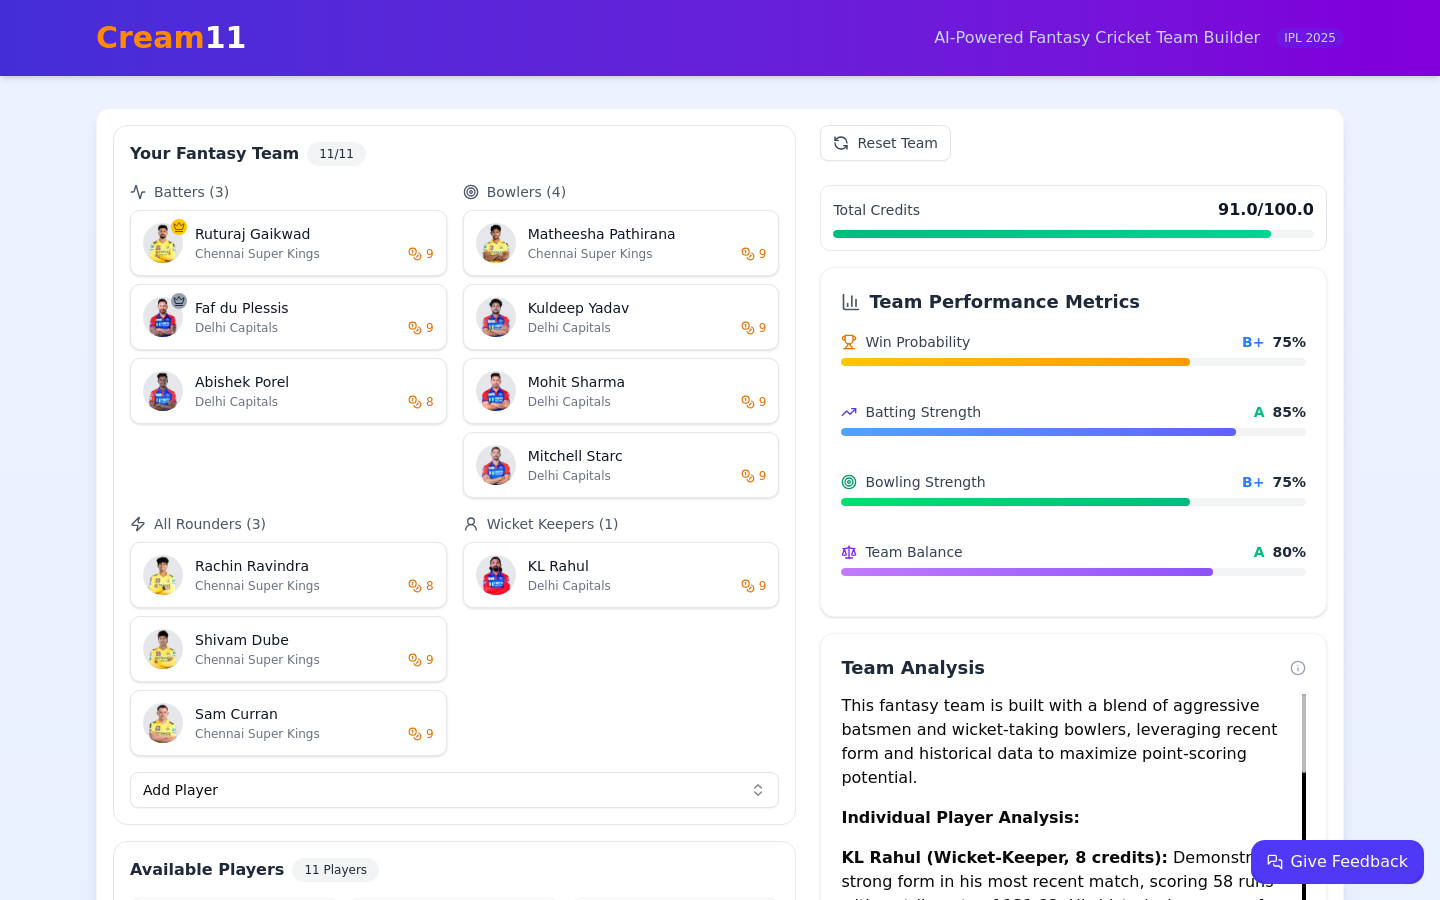Select the Kuldeep Yadav player card
Screen dimensions: 1440x900
[x=621, y=317]
